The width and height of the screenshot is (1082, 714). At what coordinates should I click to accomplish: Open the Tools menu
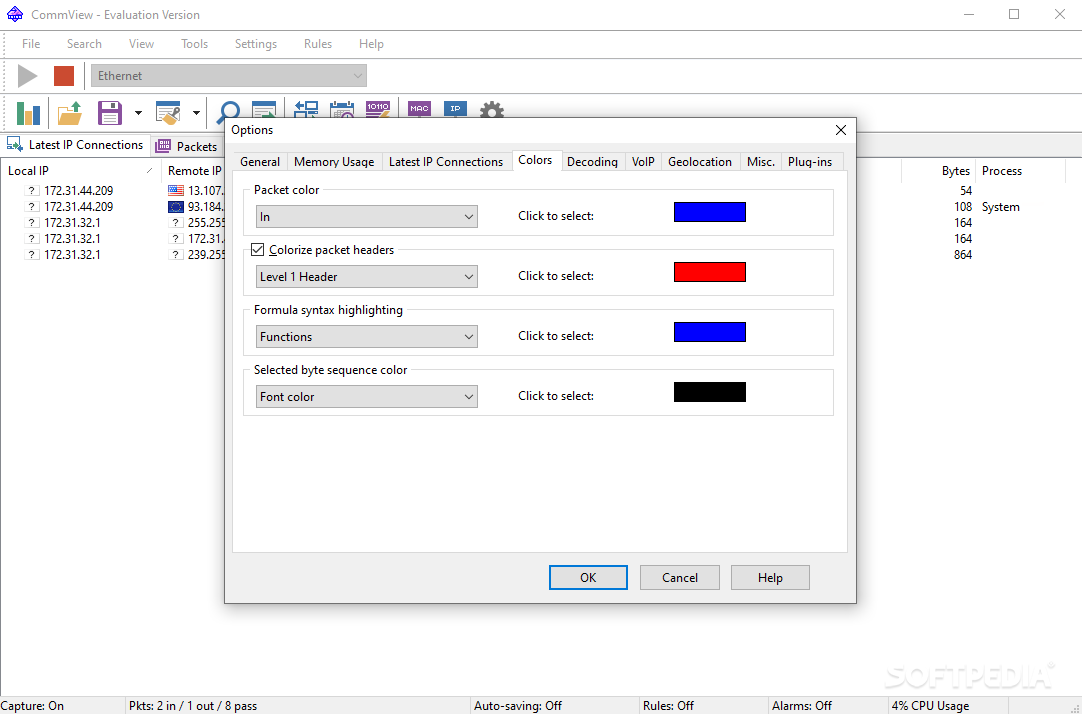[195, 43]
